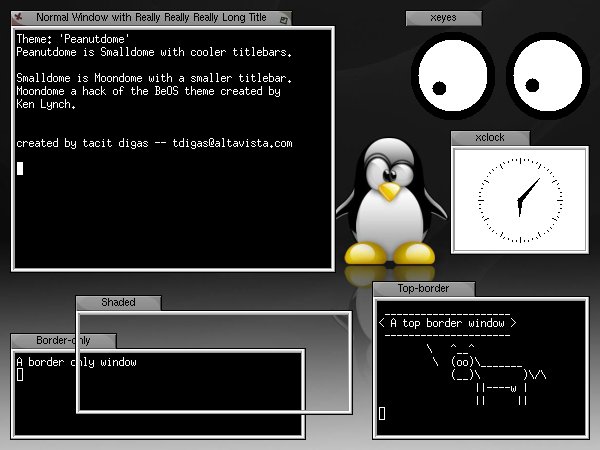Viewport: 600px width, 450px height.
Task: Select the Shaded window title tab
Action: click(x=119, y=303)
